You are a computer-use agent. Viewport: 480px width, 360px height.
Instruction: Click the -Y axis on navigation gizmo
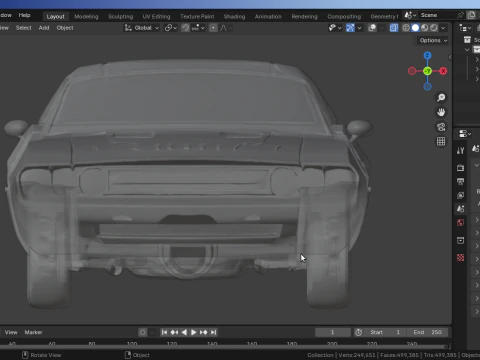[427, 71]
